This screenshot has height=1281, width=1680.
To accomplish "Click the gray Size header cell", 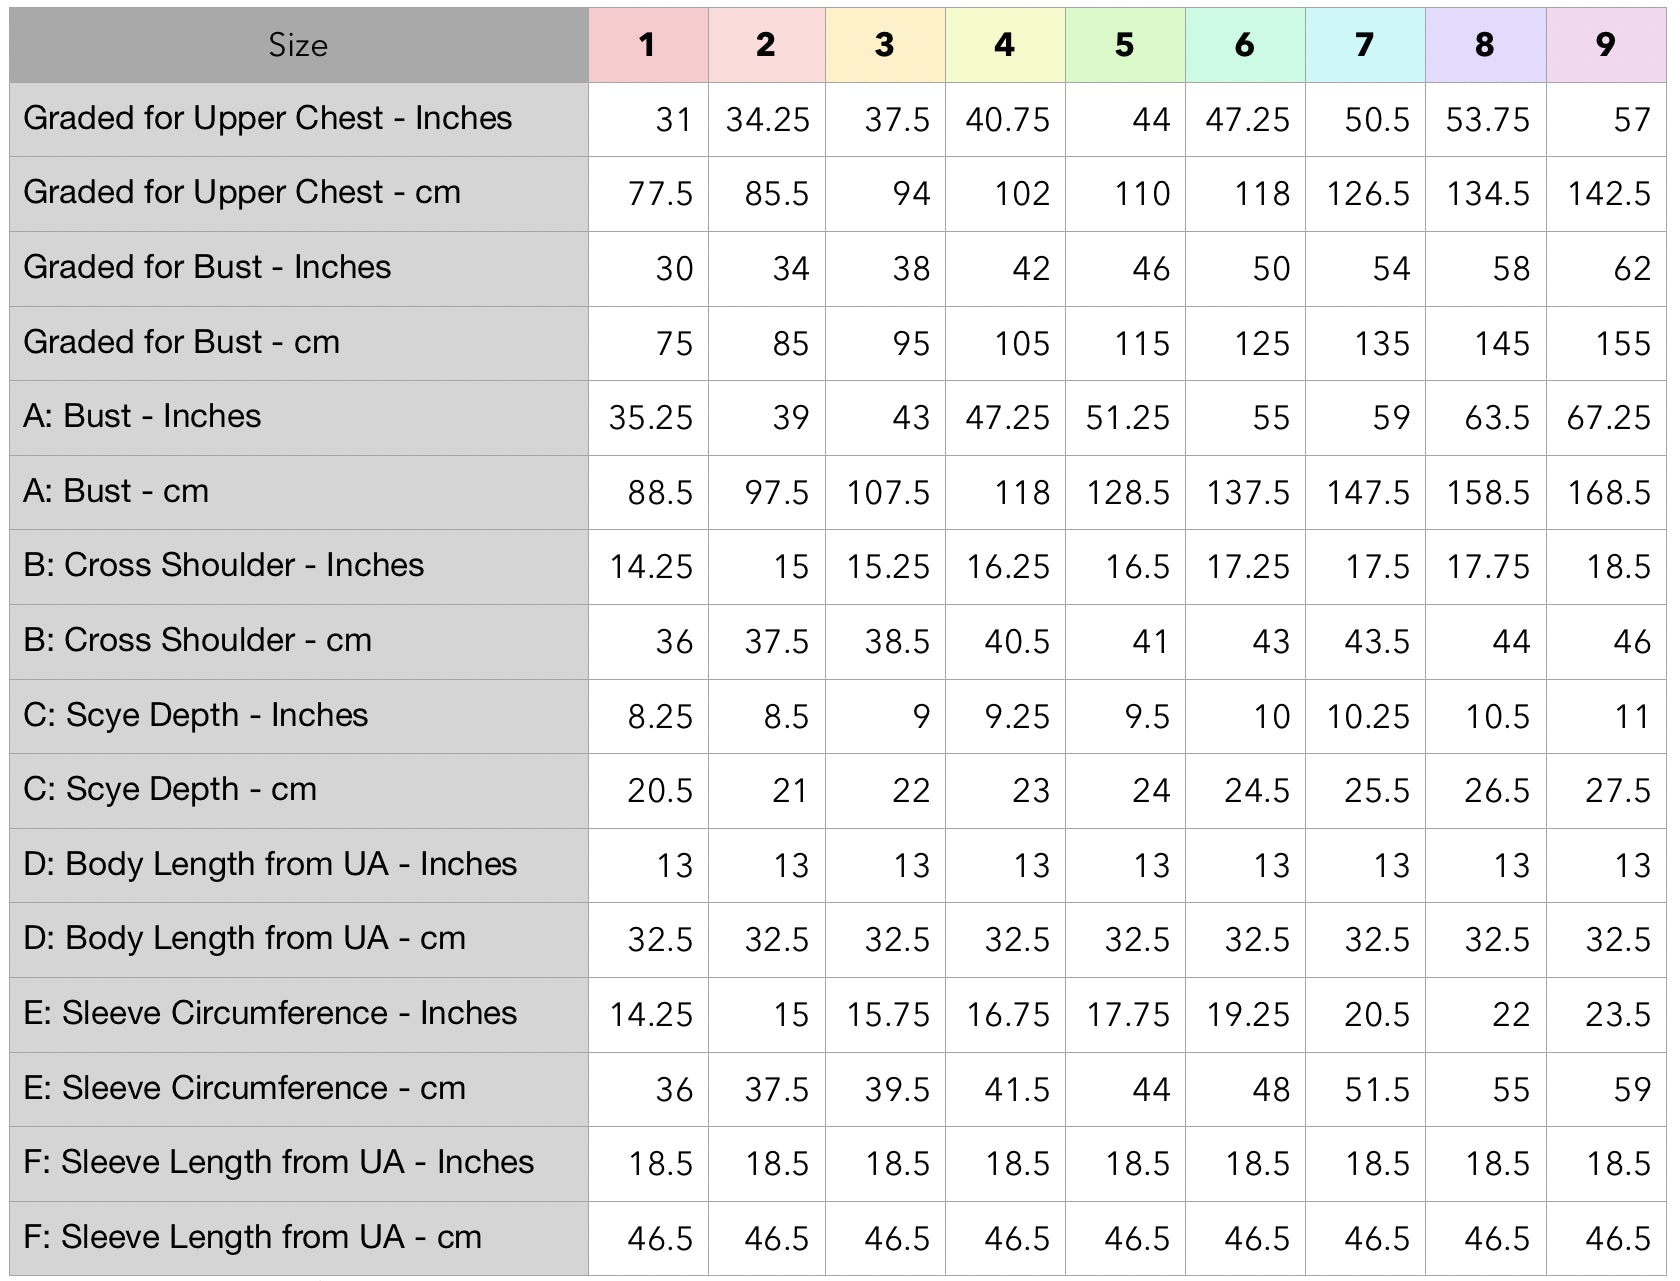I will coord(298,45).
